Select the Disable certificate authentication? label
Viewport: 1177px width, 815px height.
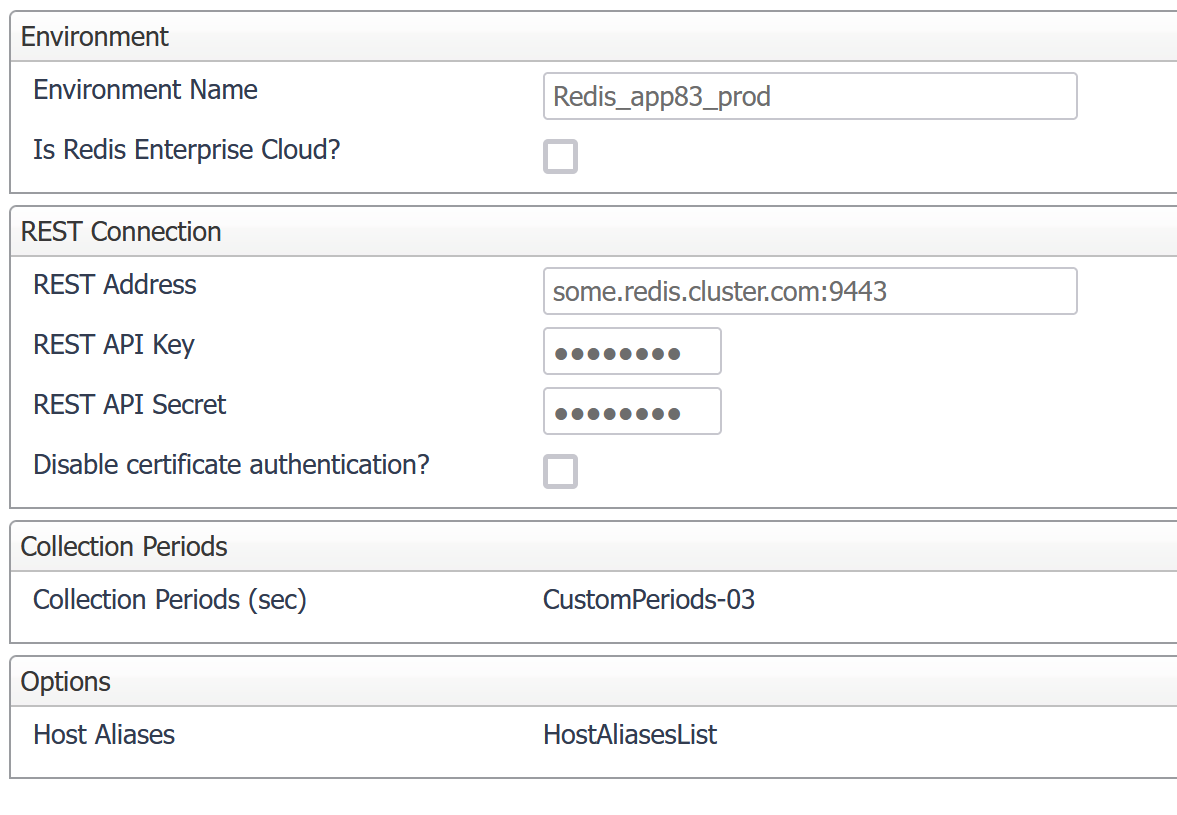231,465
